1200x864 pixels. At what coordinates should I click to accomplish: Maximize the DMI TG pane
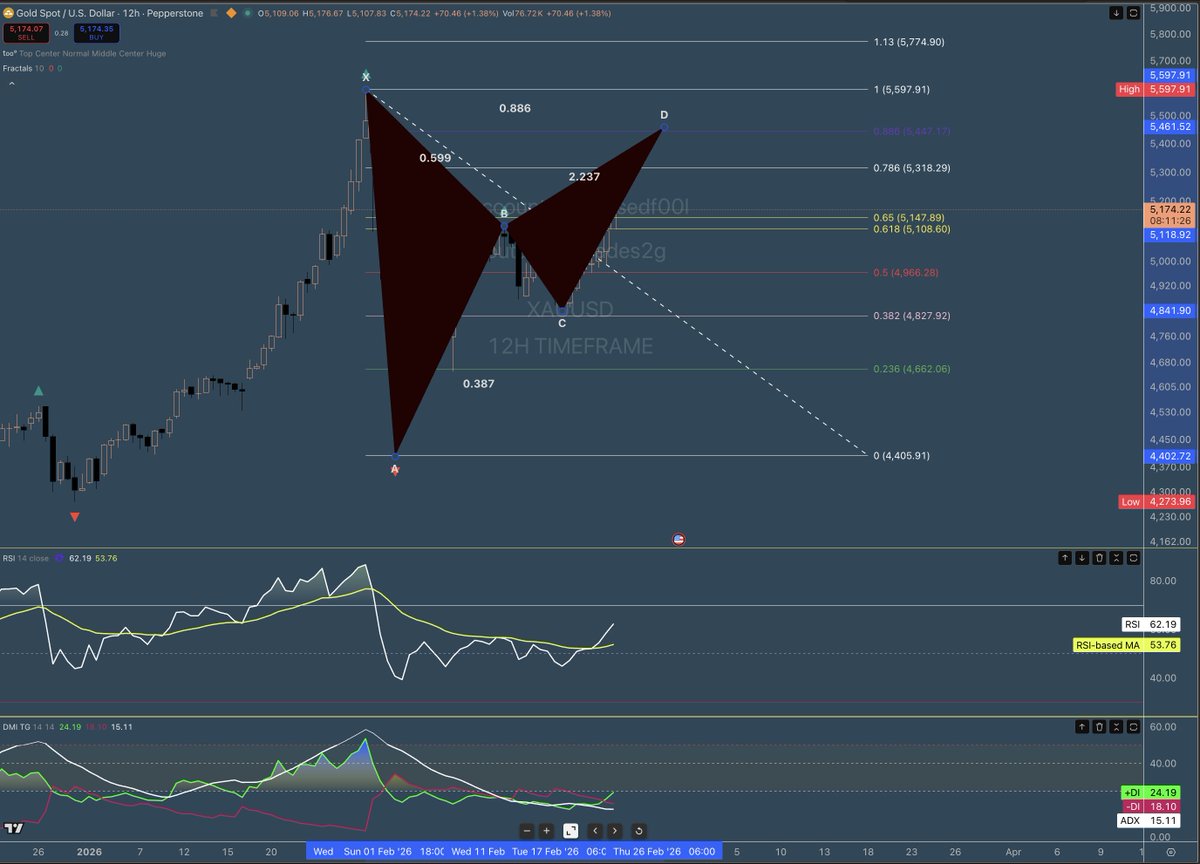[x=1133, y=727]
